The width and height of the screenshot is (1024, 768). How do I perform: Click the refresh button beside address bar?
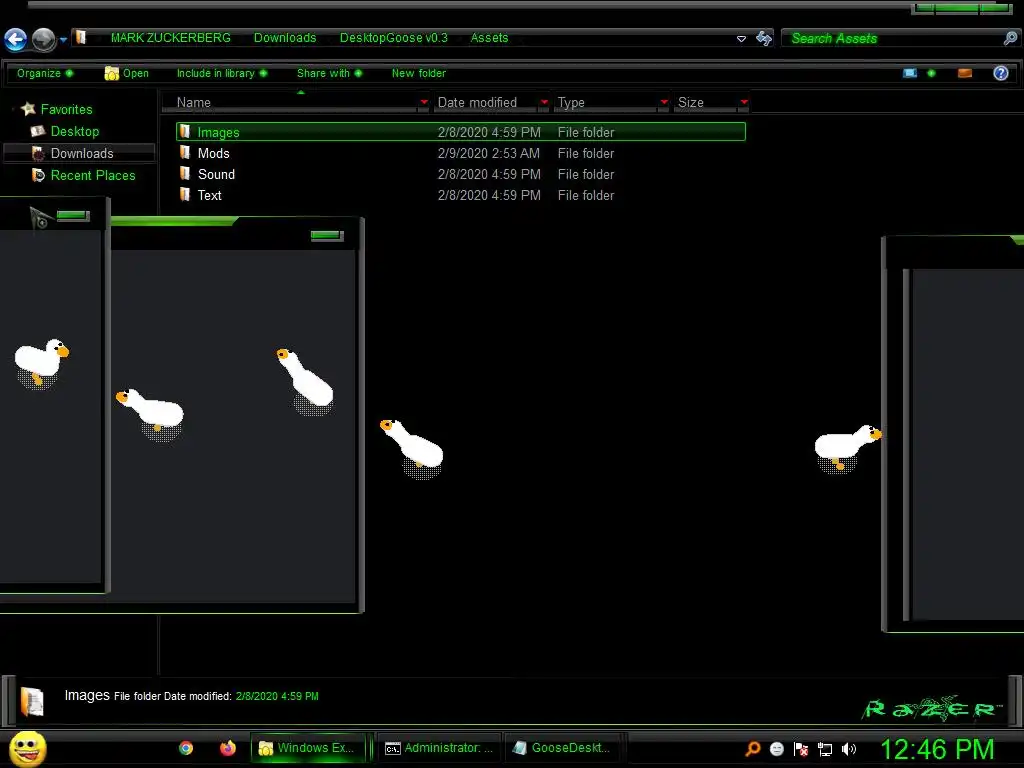pyautogui.click(x=763, y=39)
